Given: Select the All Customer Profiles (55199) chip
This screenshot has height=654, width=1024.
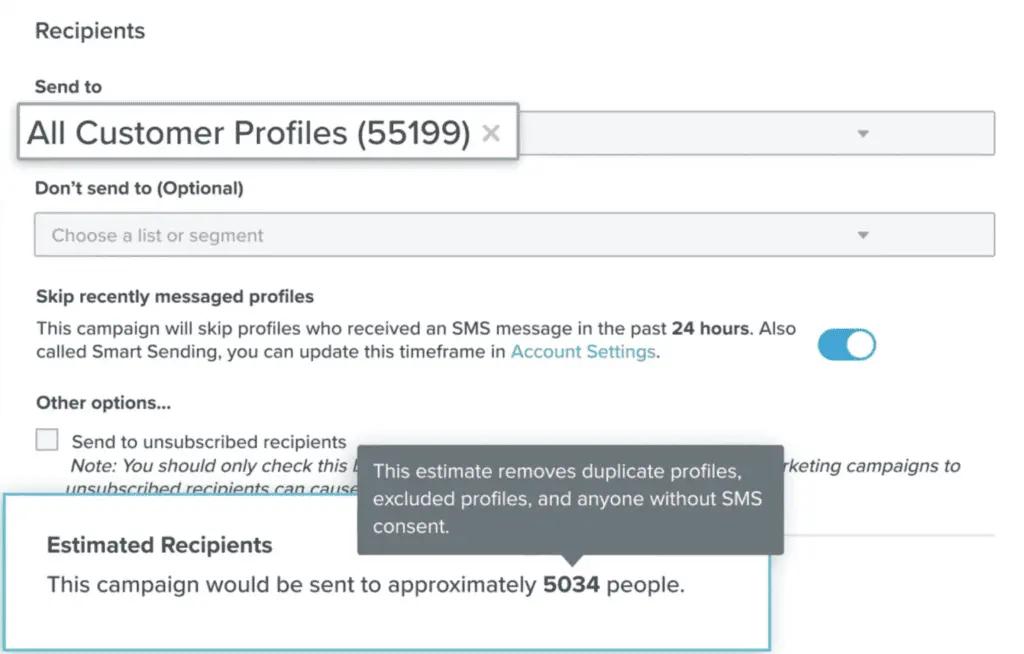Looking at the screenshot, I should click(x=250, y=132).
